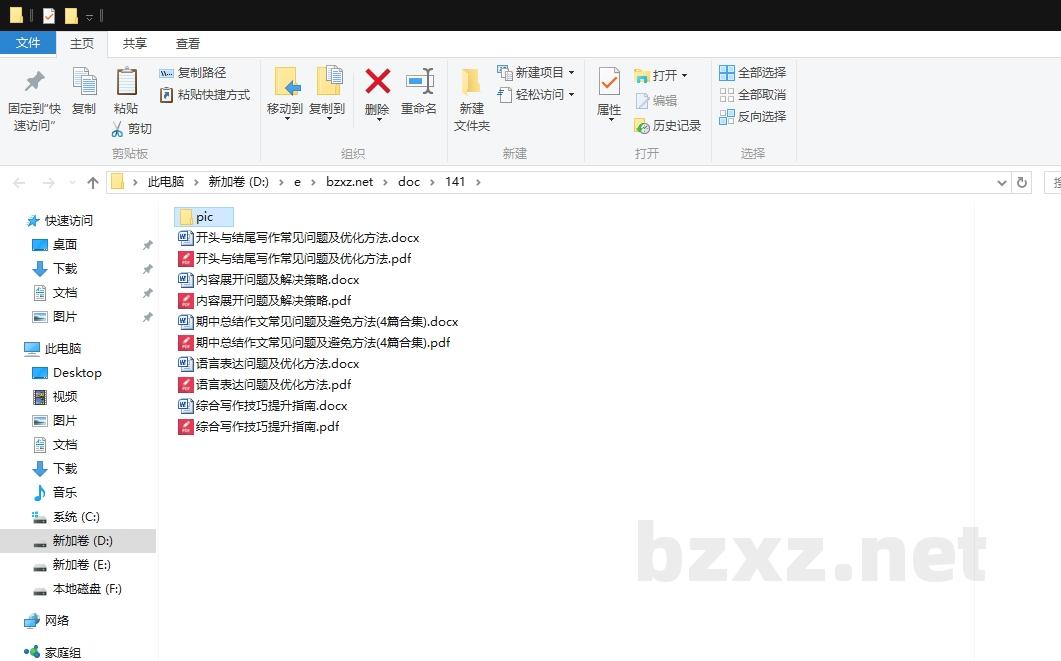Click the Rename icon in ribbon

419,82
